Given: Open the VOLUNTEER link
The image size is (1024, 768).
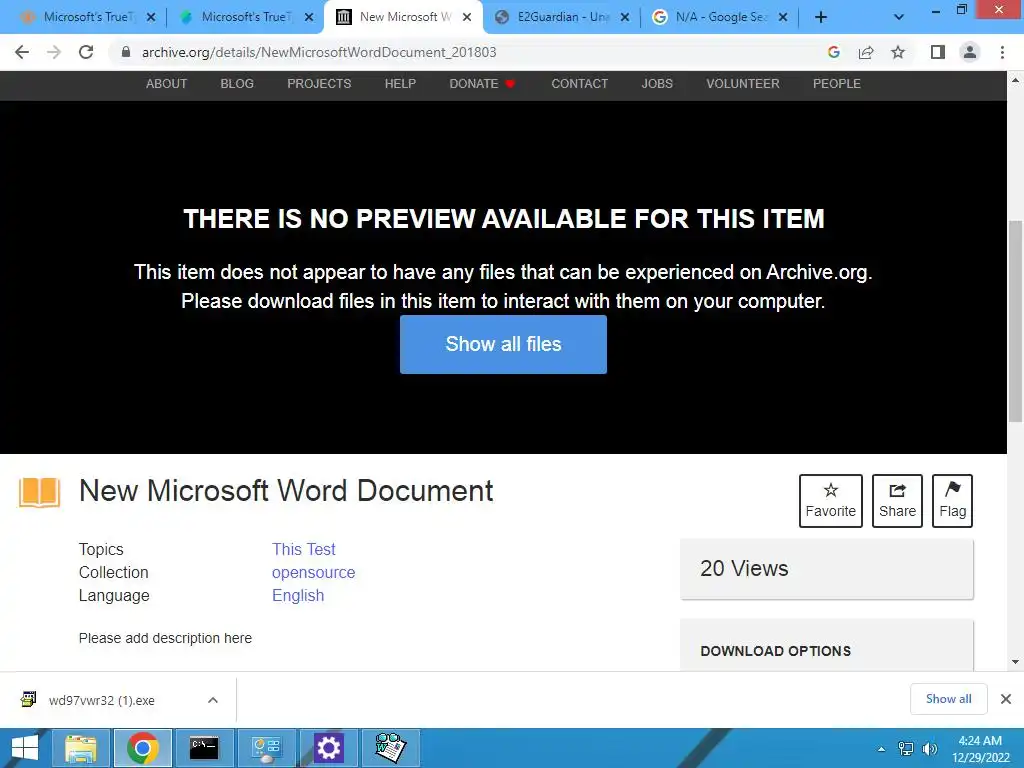Looking at the screenshot, I should (x=743, y=84).
